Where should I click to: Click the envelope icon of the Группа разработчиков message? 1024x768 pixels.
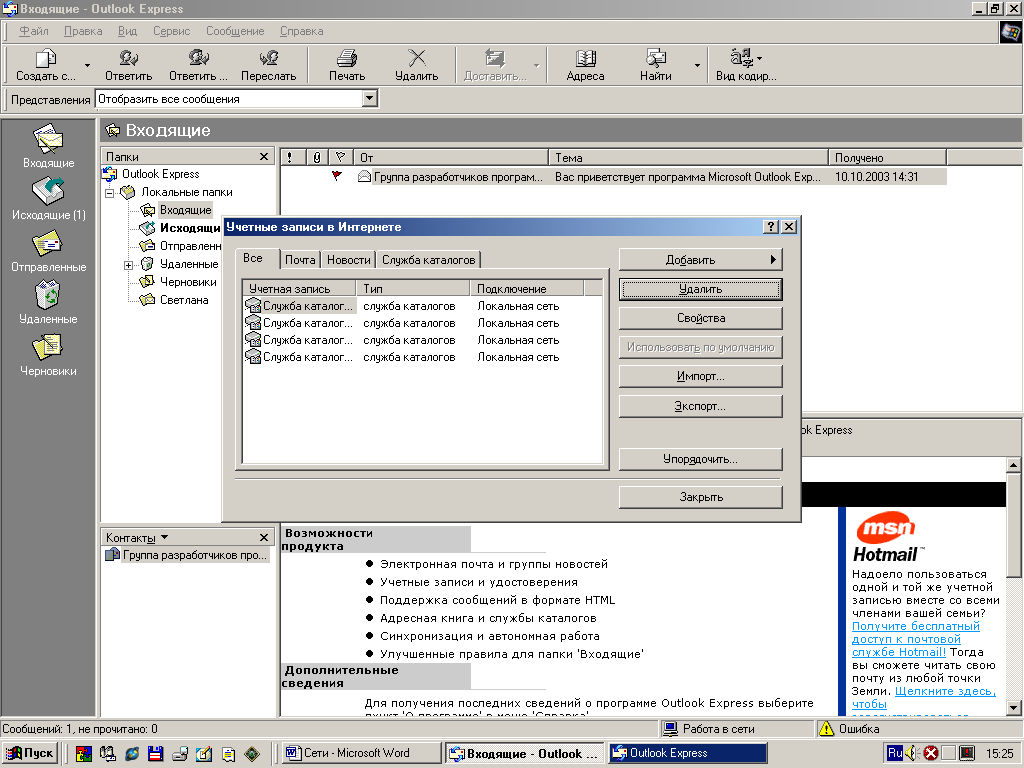pyautogui.click(x=364, y=176)
